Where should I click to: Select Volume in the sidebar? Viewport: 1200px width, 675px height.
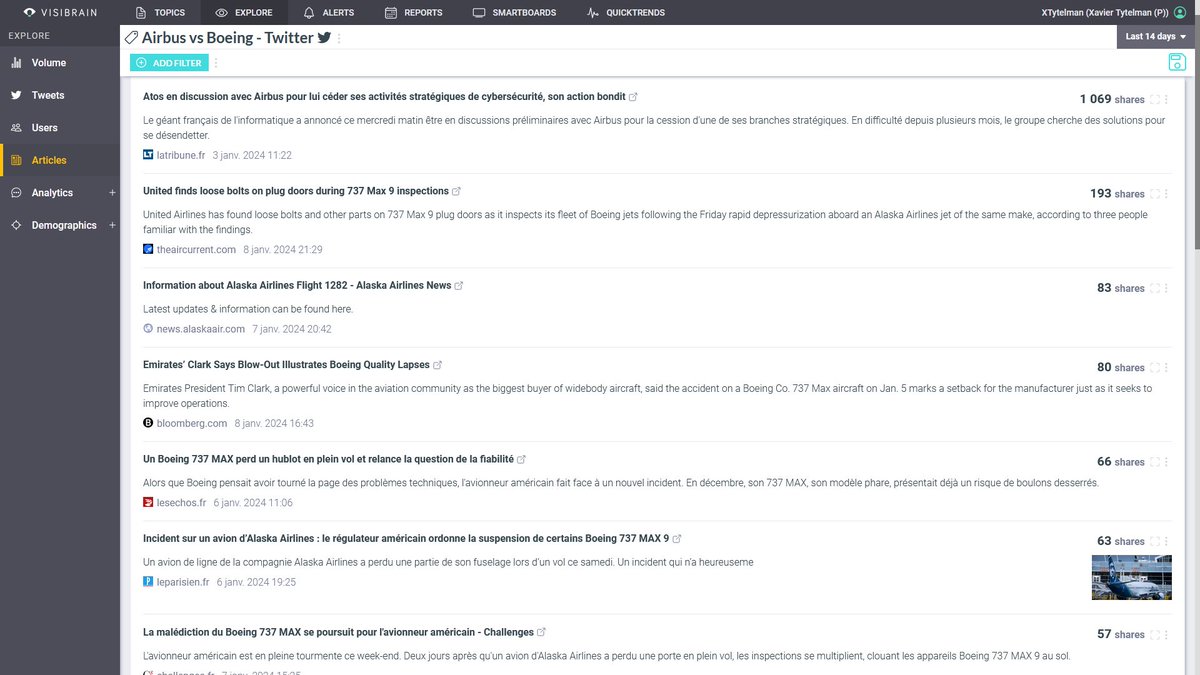(59, 63)
